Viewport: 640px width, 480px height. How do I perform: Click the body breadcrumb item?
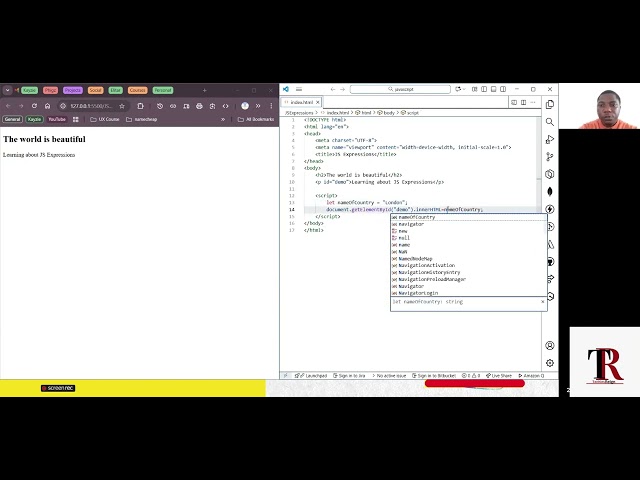(386, 113)
